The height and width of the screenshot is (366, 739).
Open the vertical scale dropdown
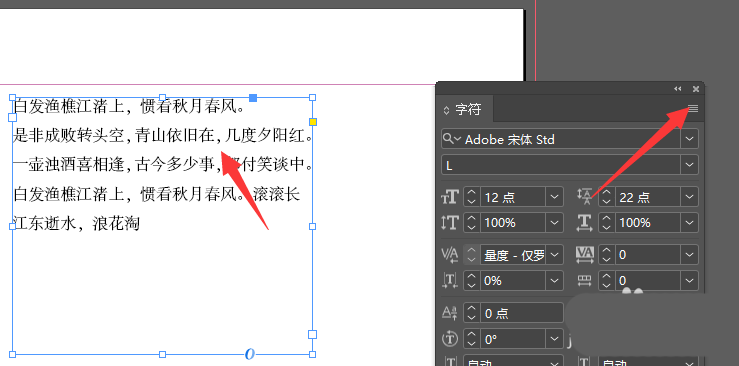pos(554,222)
